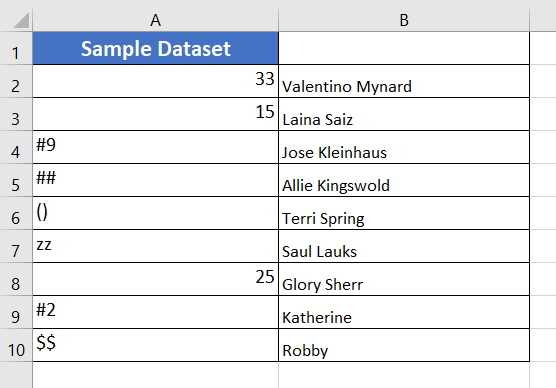Select cell containing parentheses ()

(x=155, y=213)
